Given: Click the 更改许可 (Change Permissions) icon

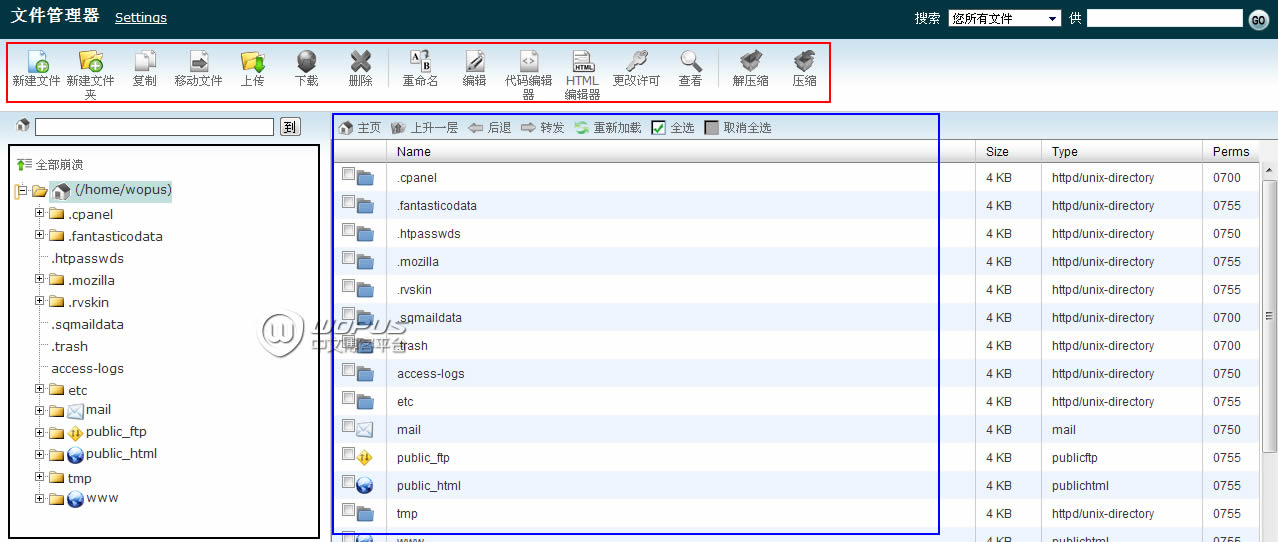Looking at the screenshot, I should [637, 61].
